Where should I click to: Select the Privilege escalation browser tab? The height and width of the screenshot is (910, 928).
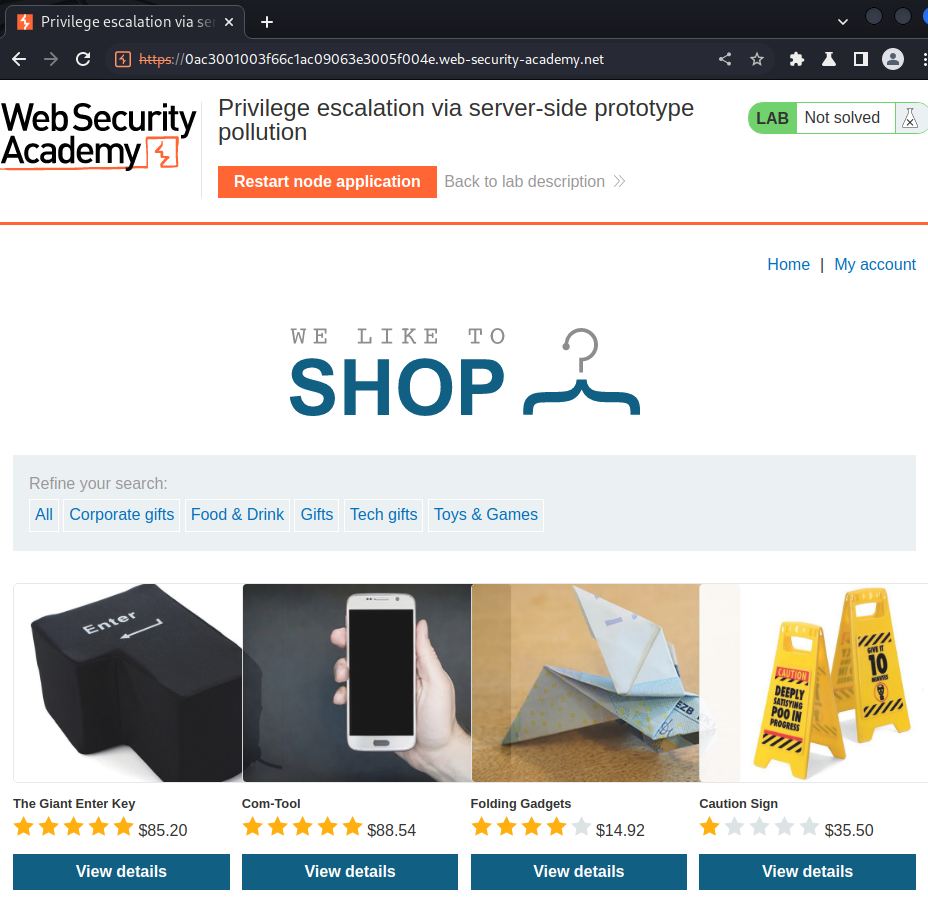tap(125, 22)
